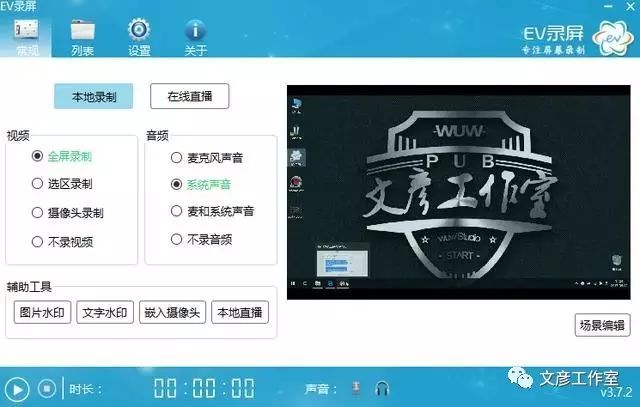Screen dimensions: 640x407
Task: Open the 列表 list tab
Action: (82, 38)
